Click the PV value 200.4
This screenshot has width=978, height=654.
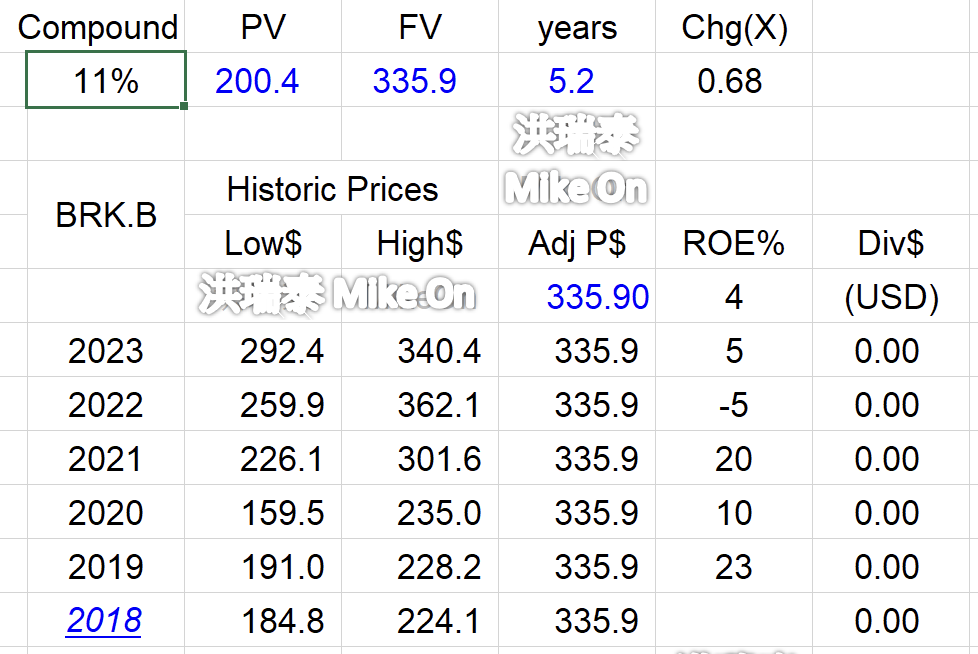coord(257,81)
